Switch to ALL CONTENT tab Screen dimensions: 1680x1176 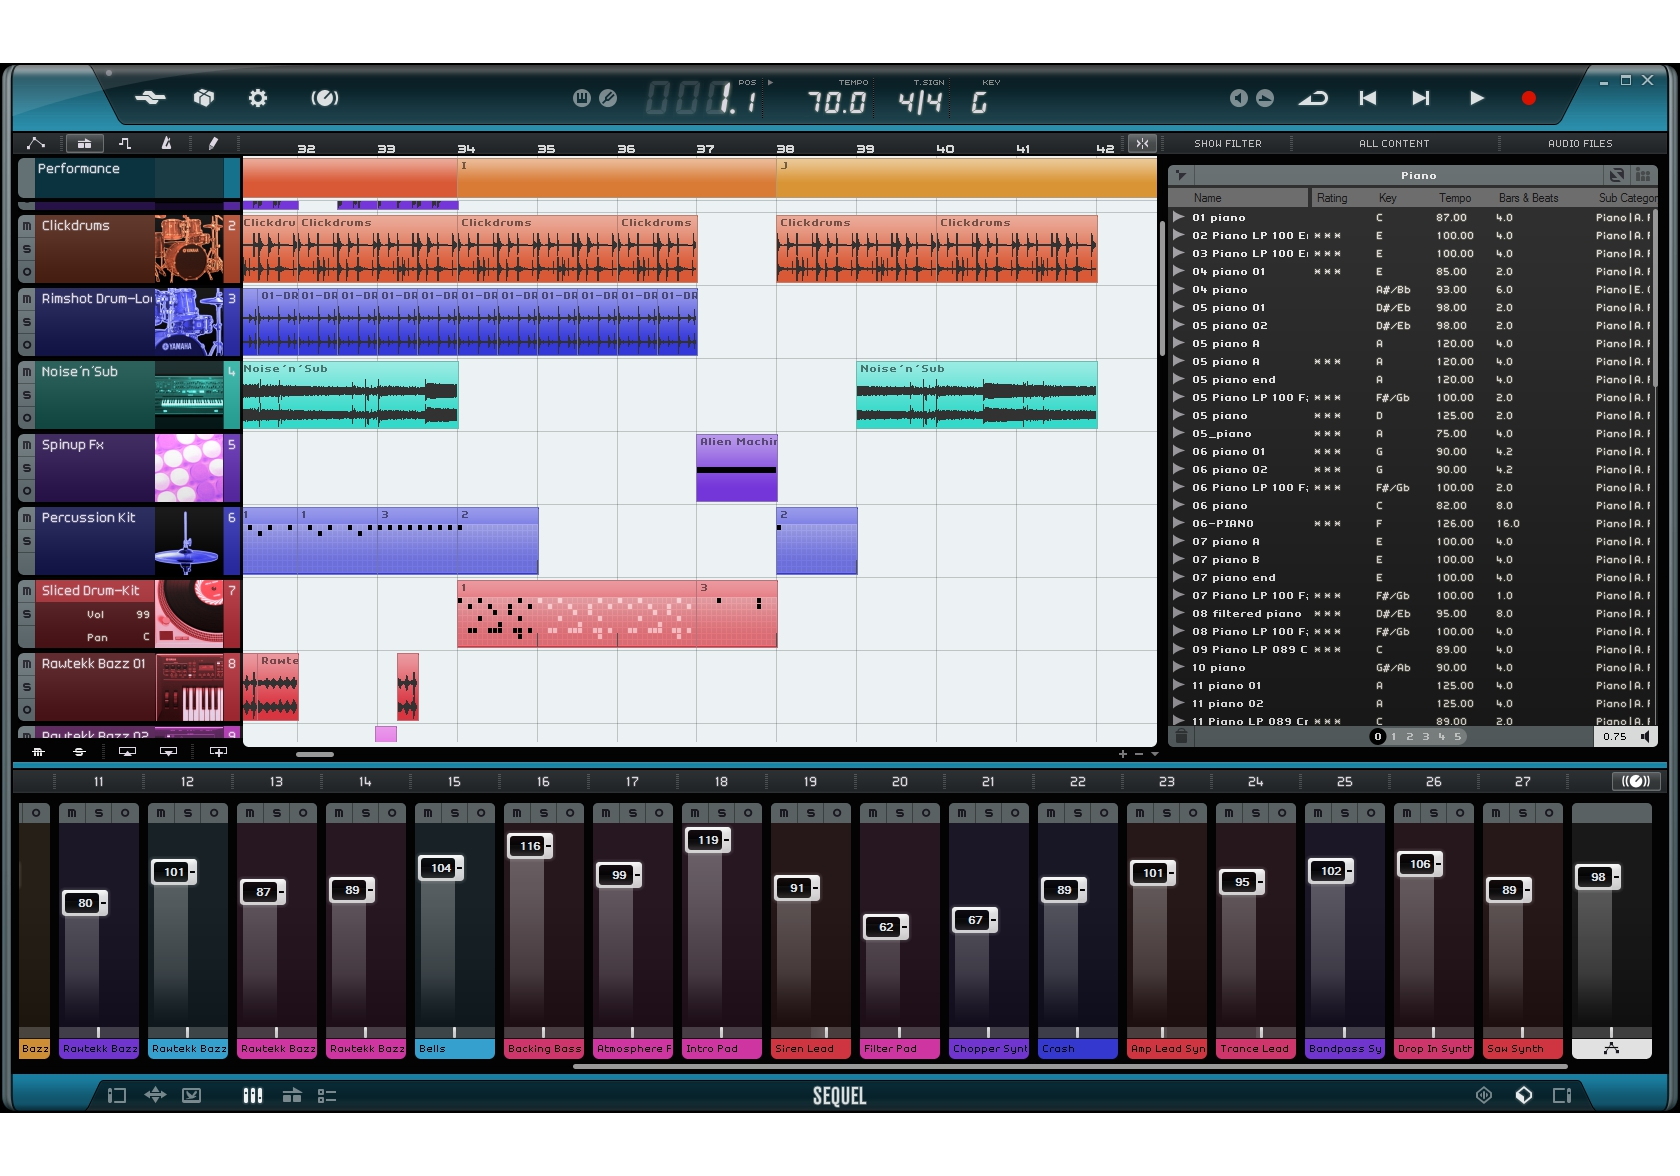point(1394,144)
